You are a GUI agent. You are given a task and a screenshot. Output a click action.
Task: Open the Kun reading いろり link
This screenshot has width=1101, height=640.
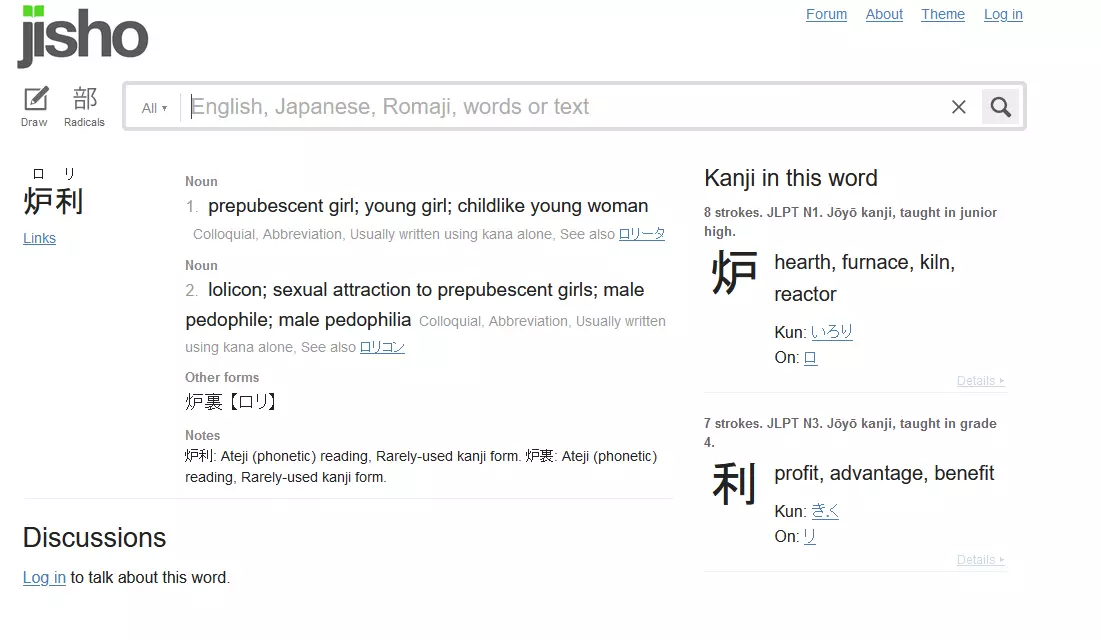[x=831, y=332]
